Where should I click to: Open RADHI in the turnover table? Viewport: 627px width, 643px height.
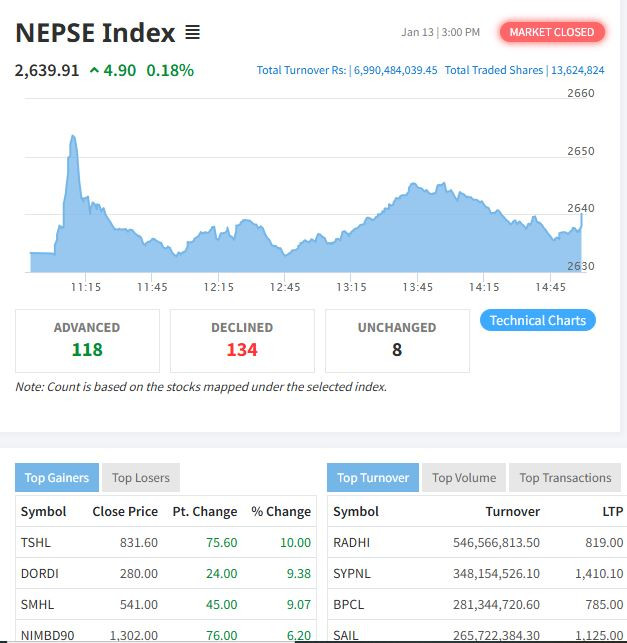[x=351, y=542]
